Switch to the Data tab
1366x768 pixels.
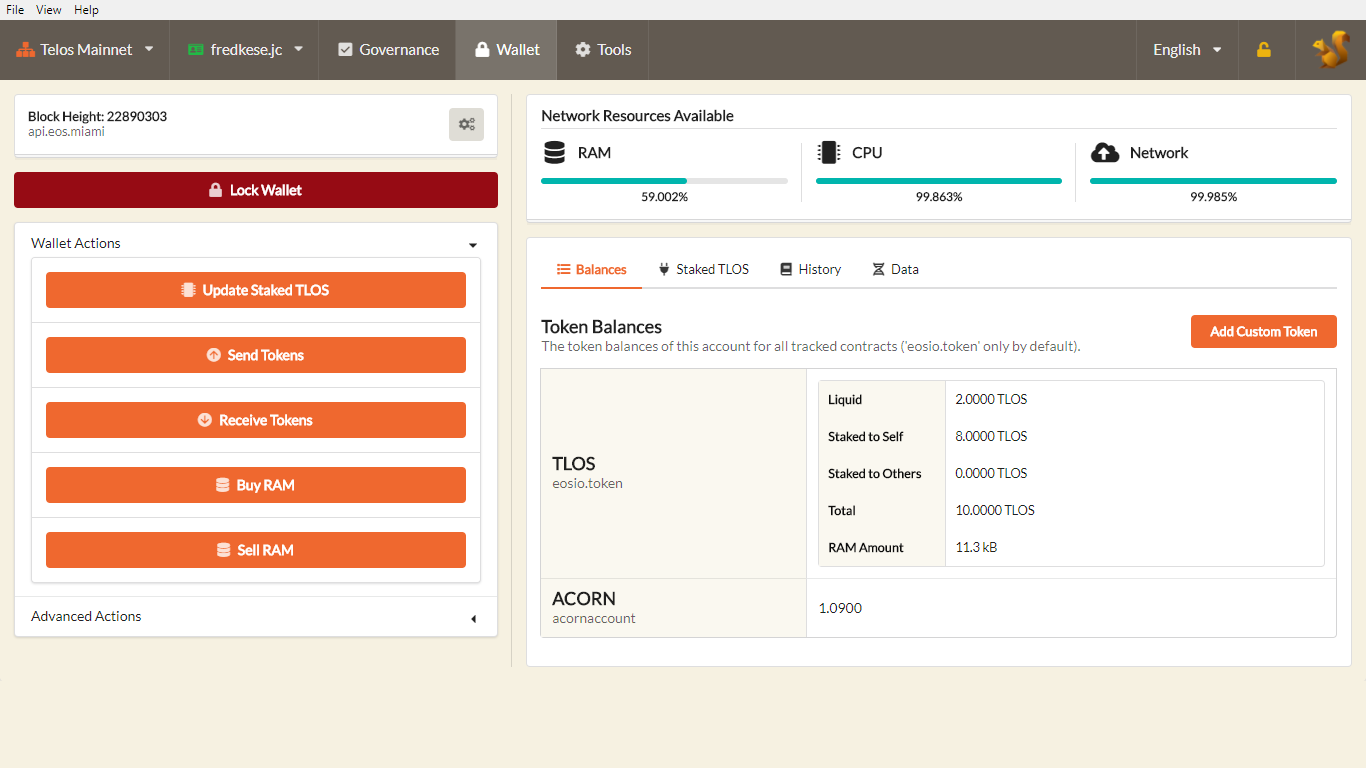click(x=895, y=269)
